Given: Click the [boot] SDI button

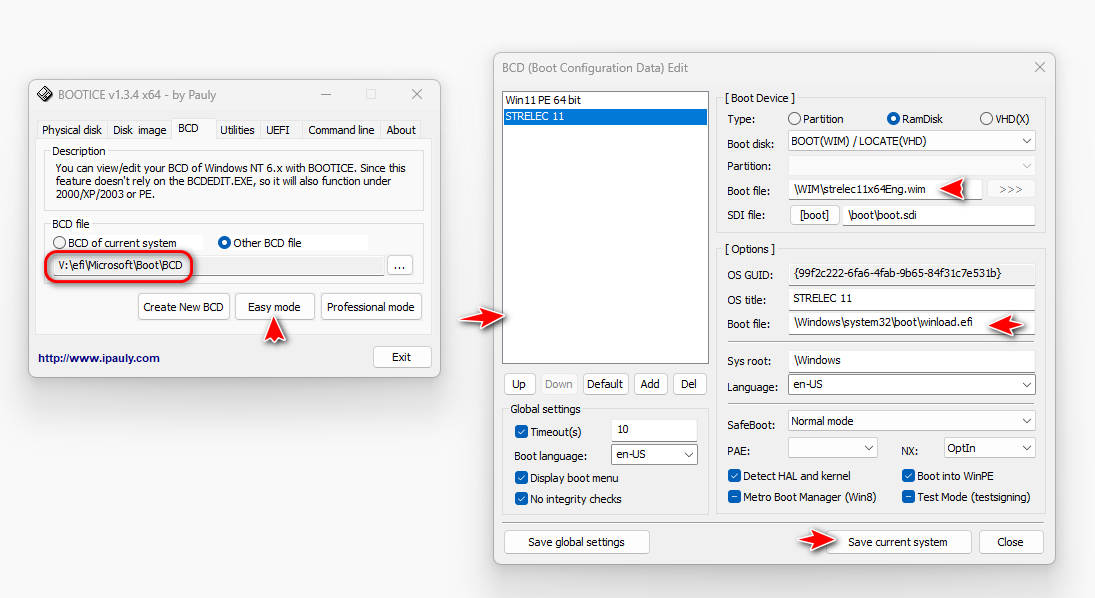Looking at the screenshot, I should click(x=814, y=215).
